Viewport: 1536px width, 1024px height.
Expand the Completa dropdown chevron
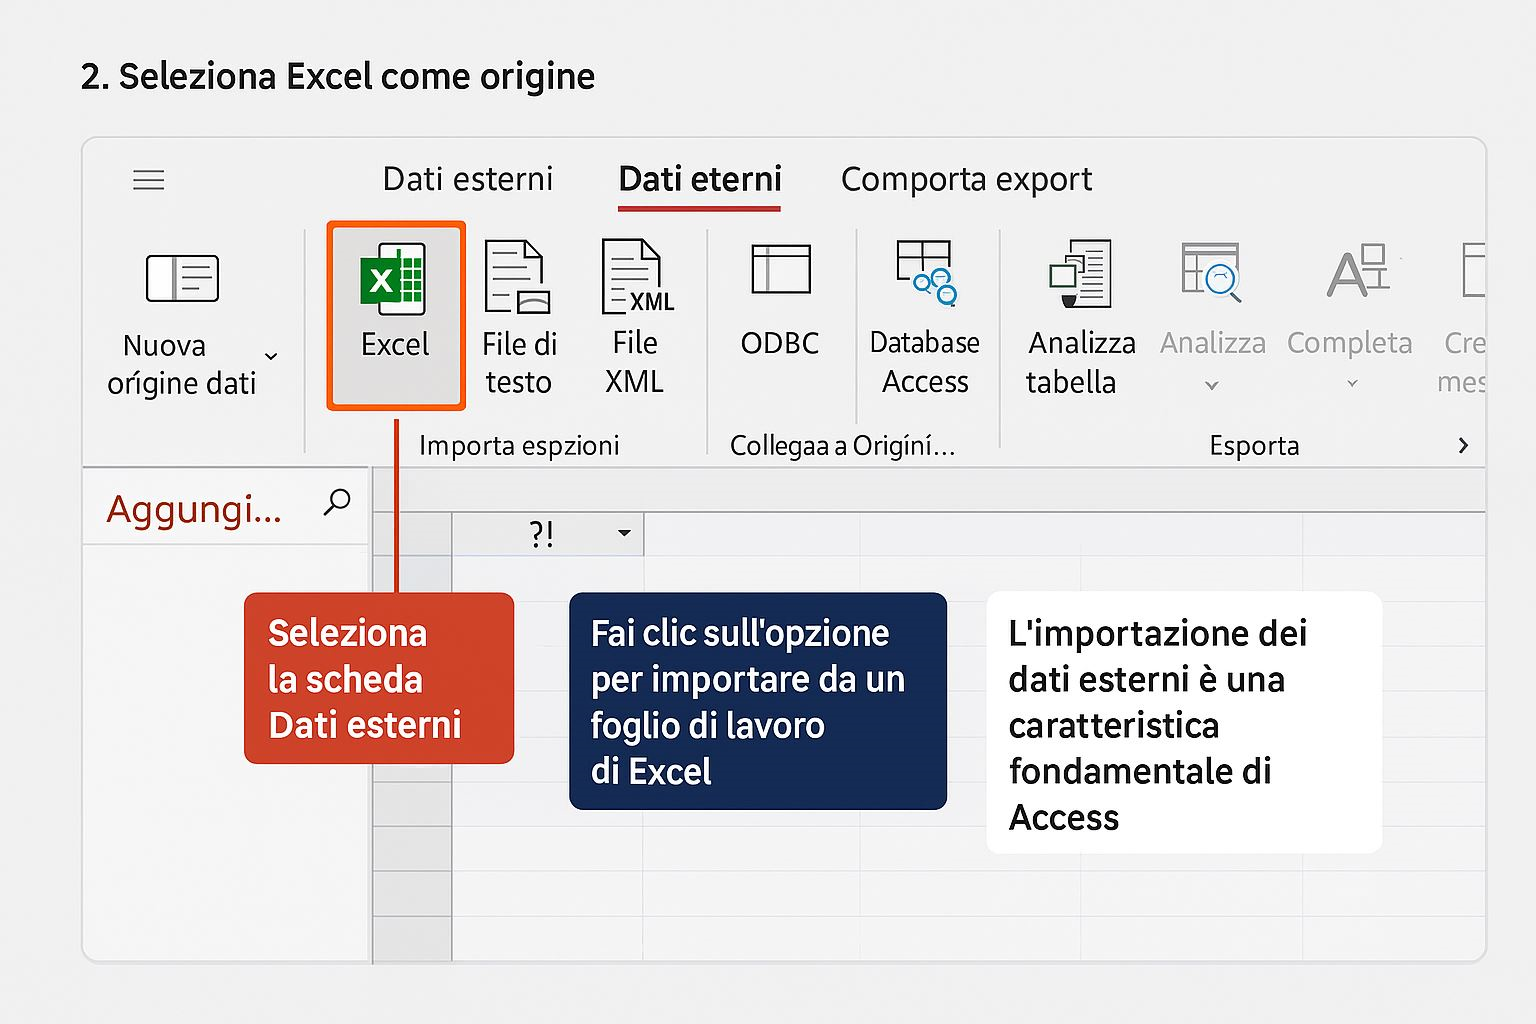(1352, 384)
